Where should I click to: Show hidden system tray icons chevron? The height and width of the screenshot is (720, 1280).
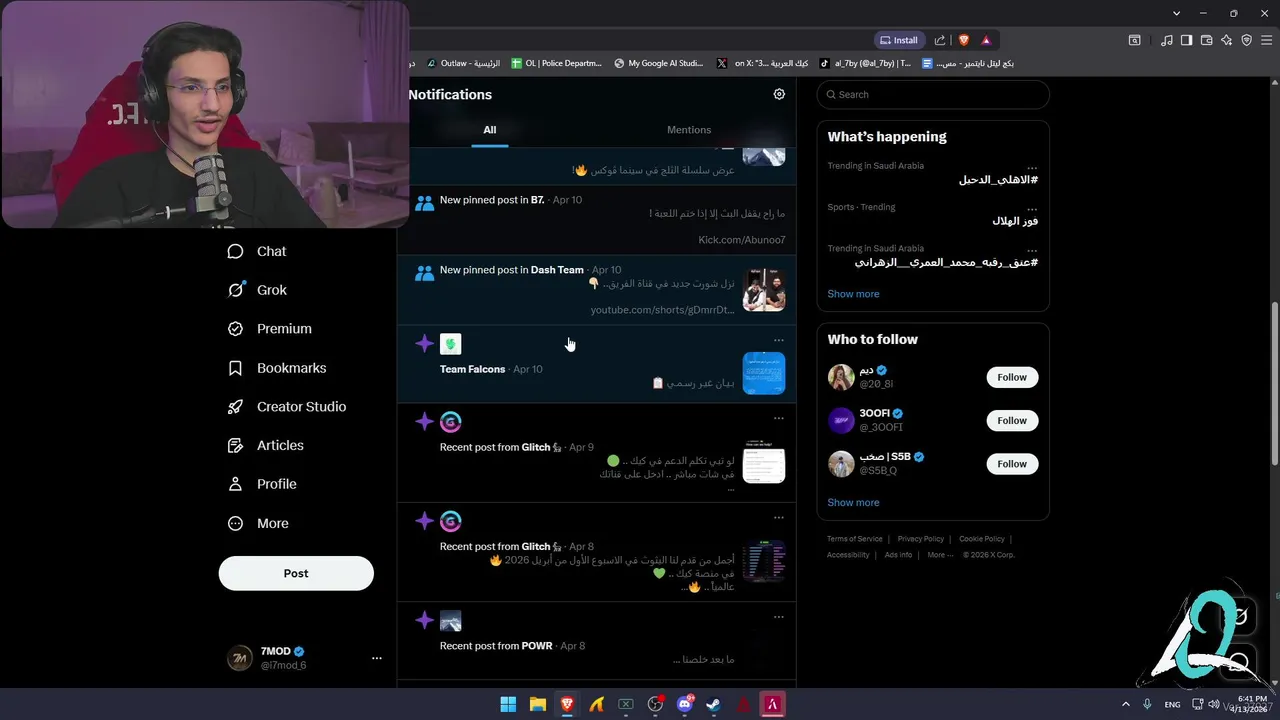click(1125, 704)
